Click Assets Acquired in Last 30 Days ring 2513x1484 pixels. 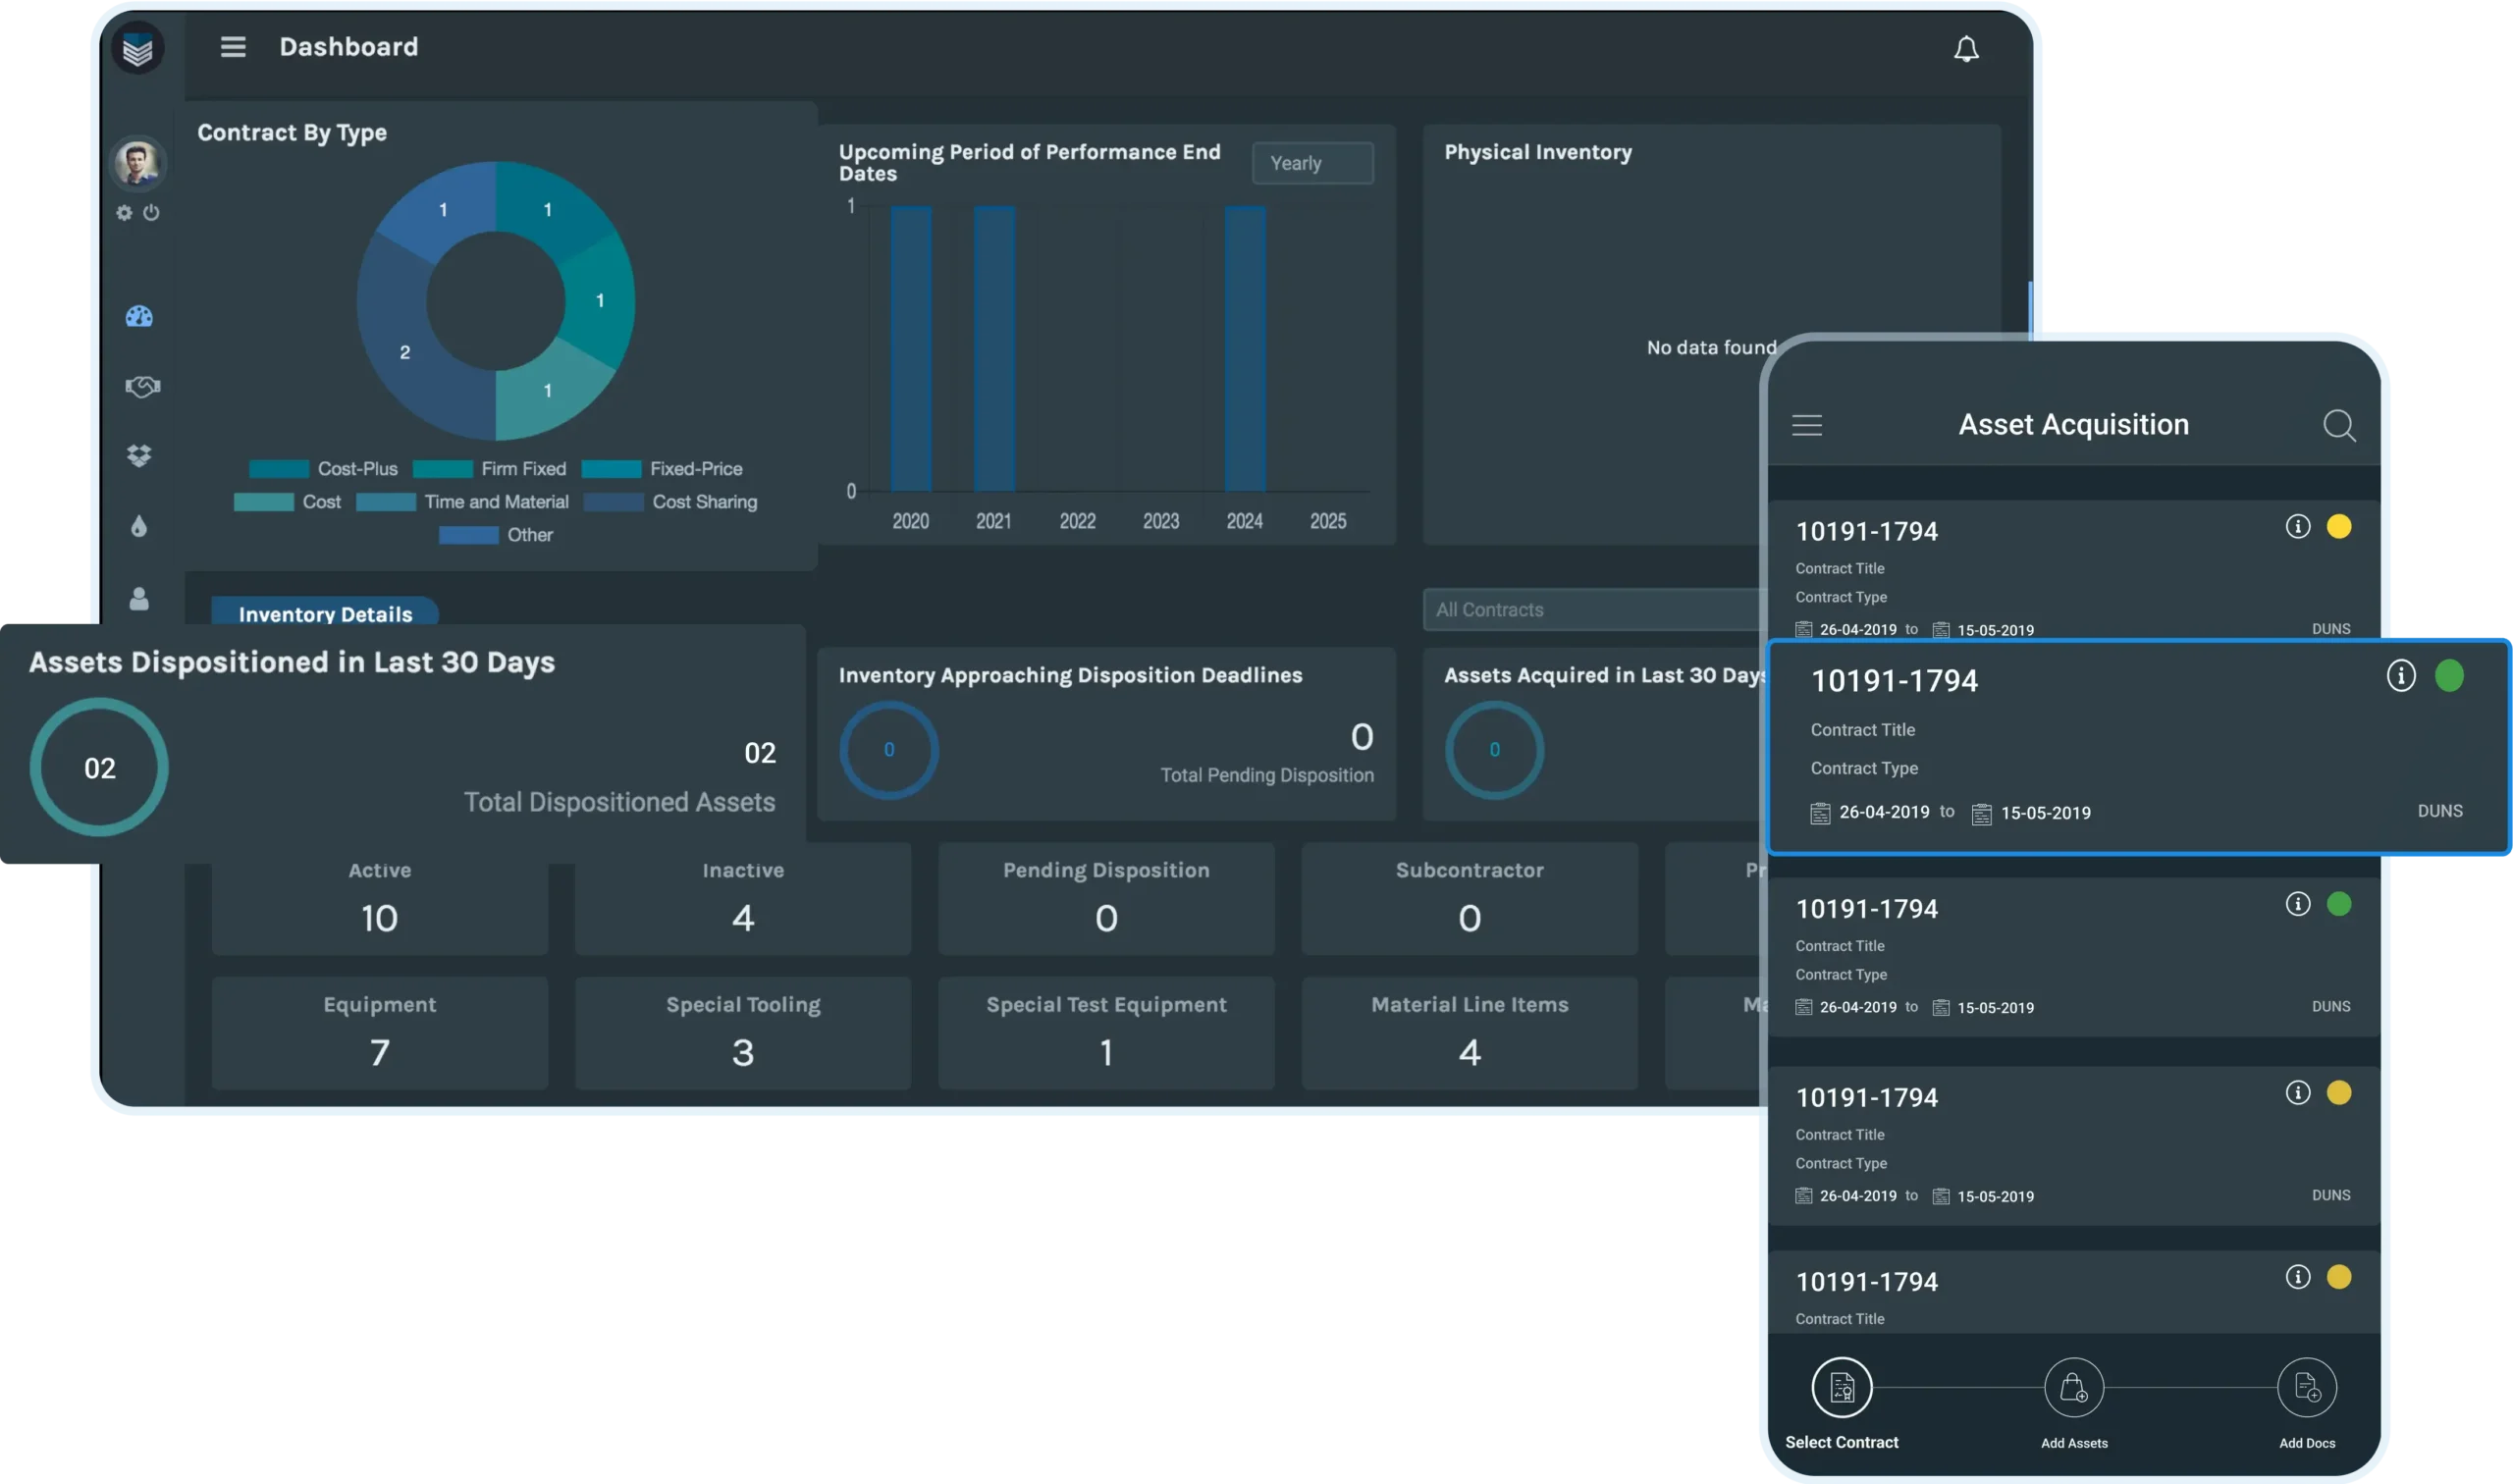[x=1494, y=749]
